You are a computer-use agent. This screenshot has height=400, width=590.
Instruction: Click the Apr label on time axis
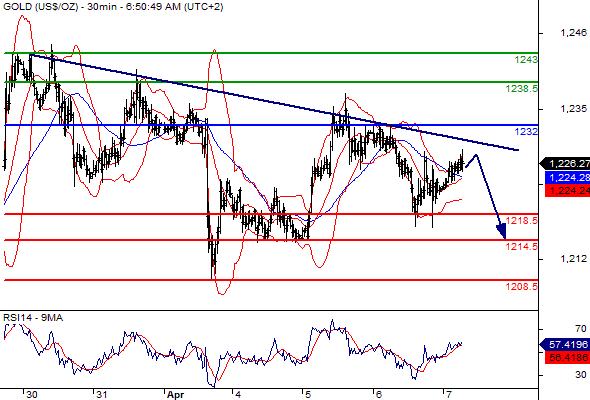(x=175, y=395)
